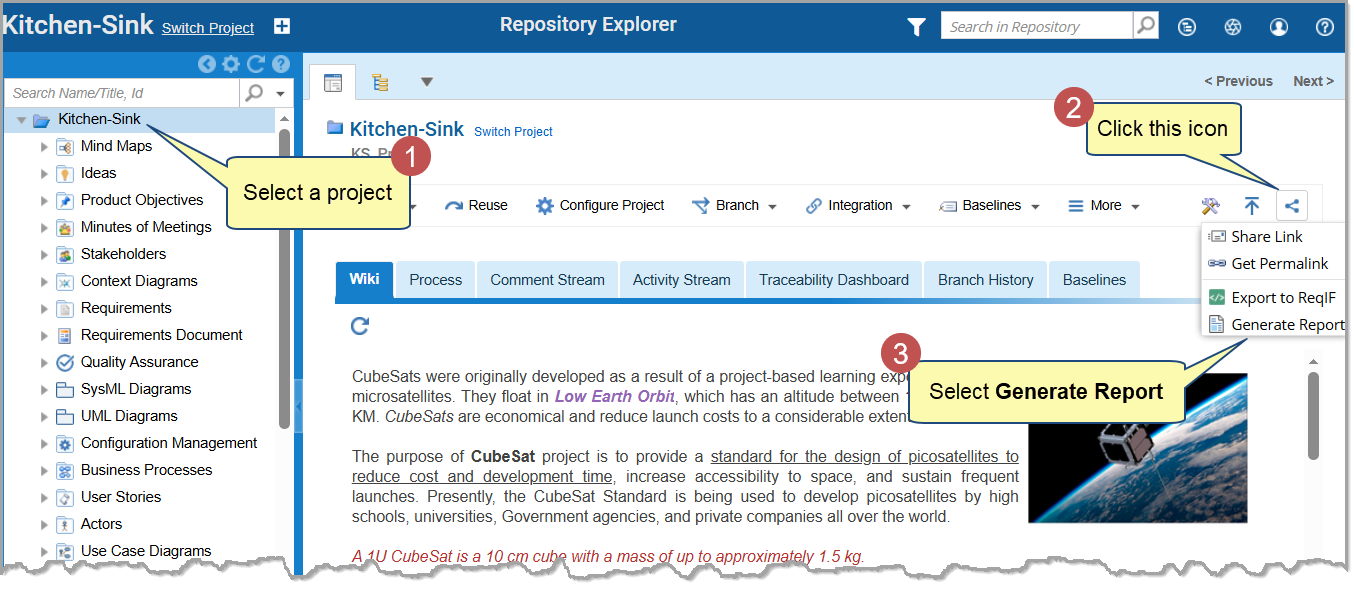Click the plus icon next to Switch Project
Viewport: 1354px width, 594px height.
(x=282, y=27)
